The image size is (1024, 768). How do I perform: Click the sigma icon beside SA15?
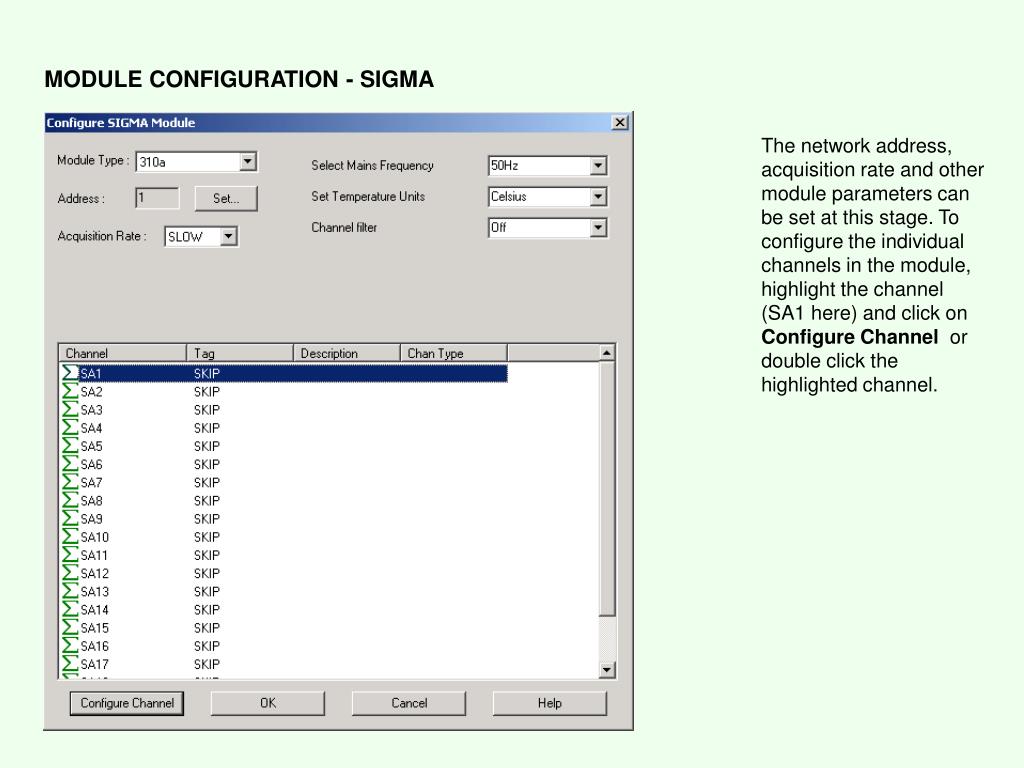(x=70, y=628)
